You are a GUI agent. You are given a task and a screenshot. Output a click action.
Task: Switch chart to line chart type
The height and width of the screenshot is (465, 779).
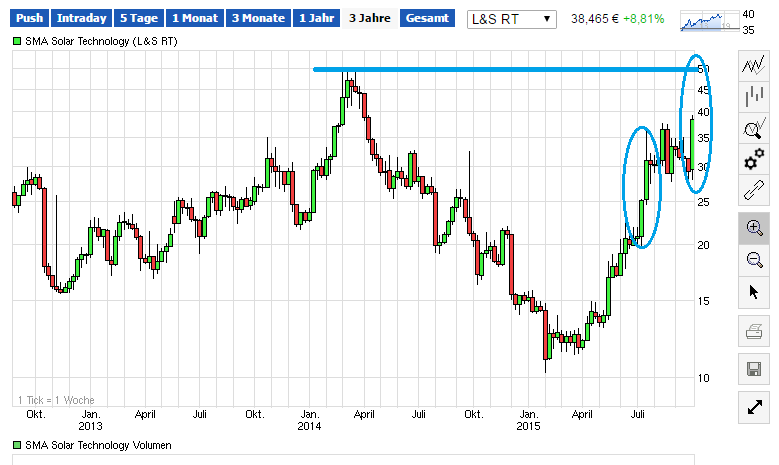[x=754, y=66]
